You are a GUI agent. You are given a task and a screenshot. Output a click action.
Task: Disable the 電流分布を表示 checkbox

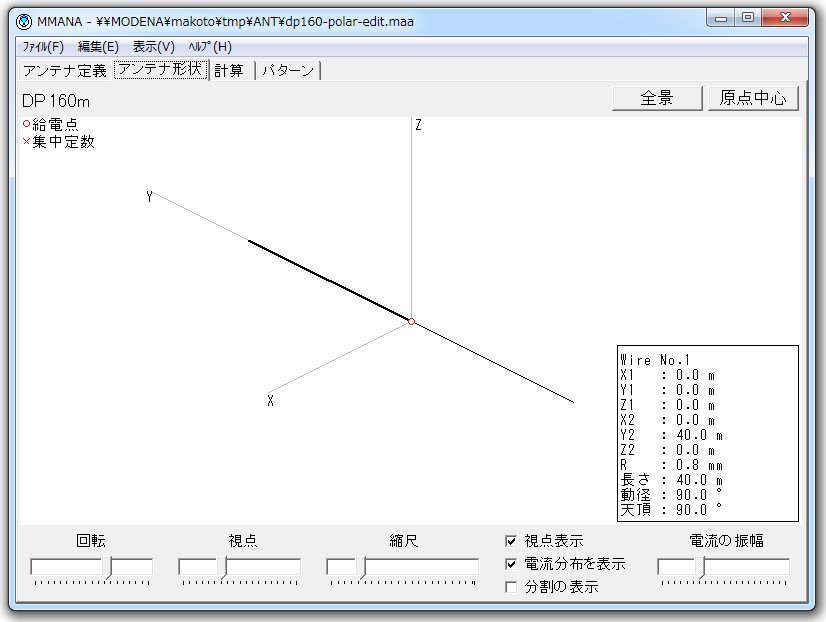pos(512,564)
